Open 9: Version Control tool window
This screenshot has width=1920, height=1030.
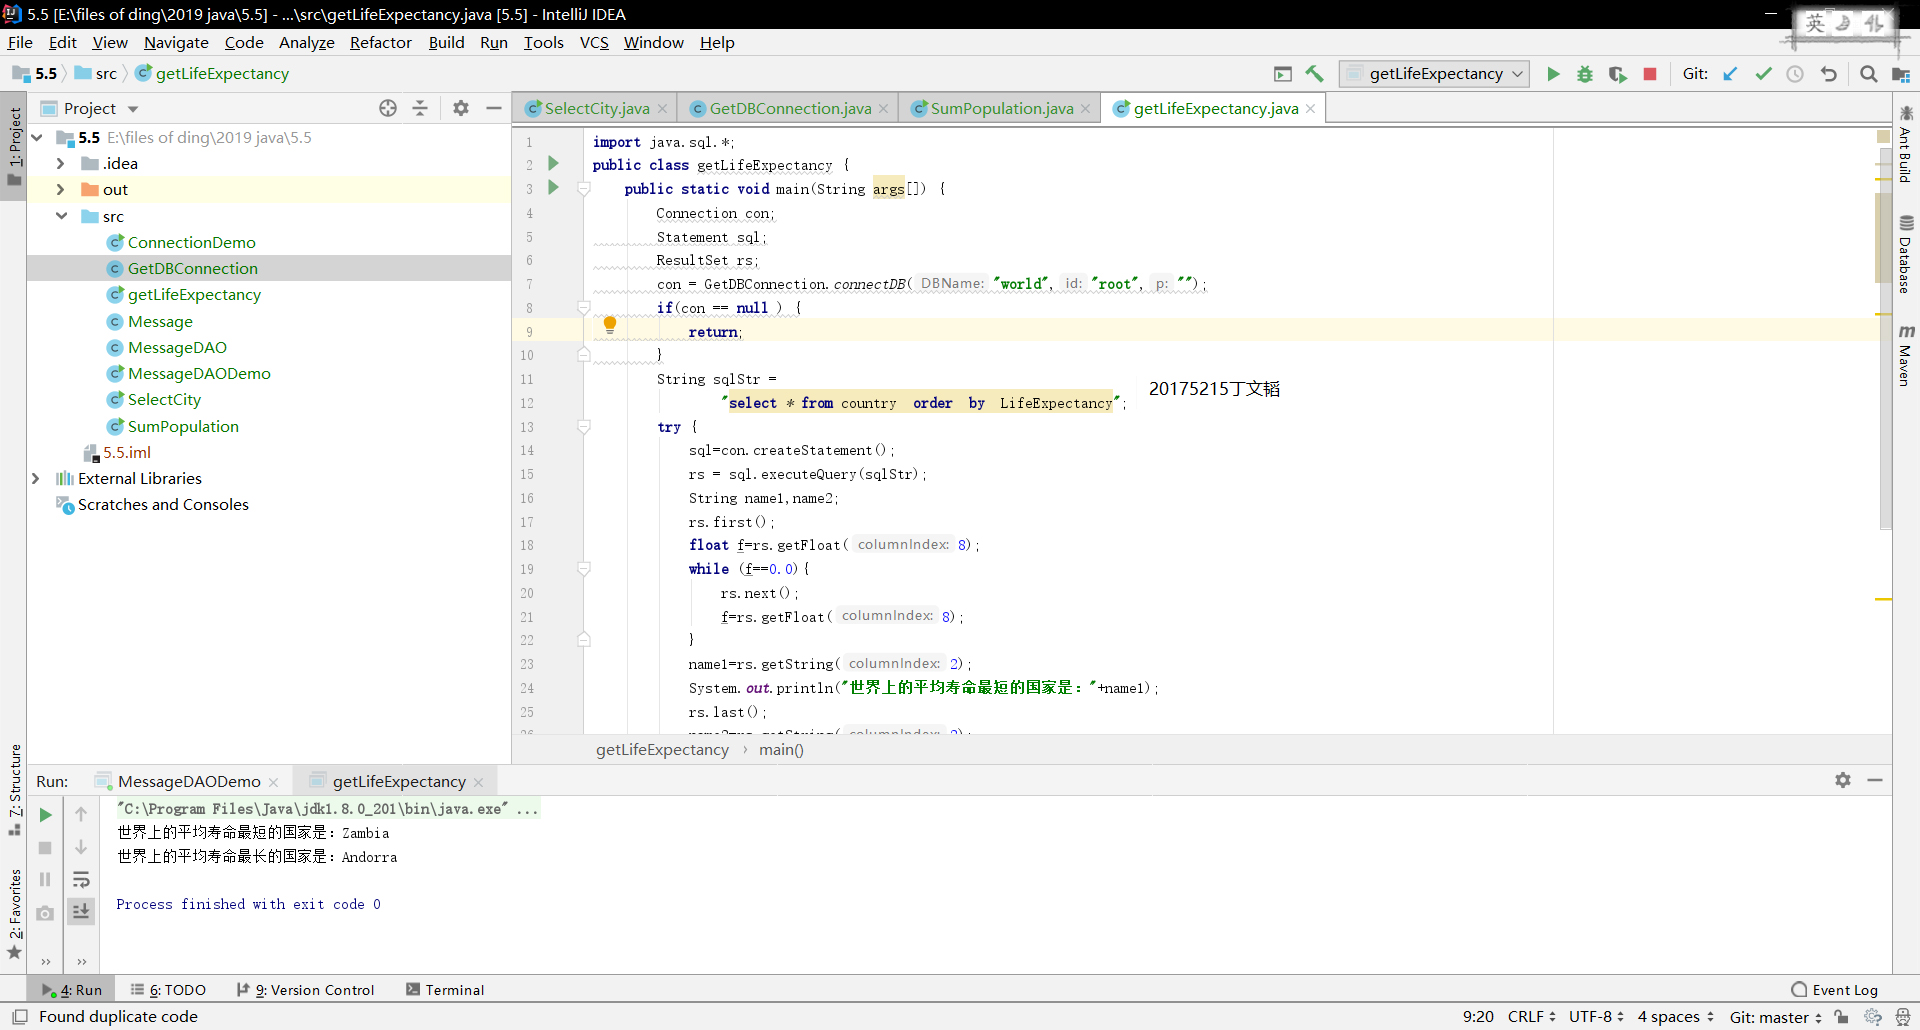pyautogui.click(x=305, y=990)
